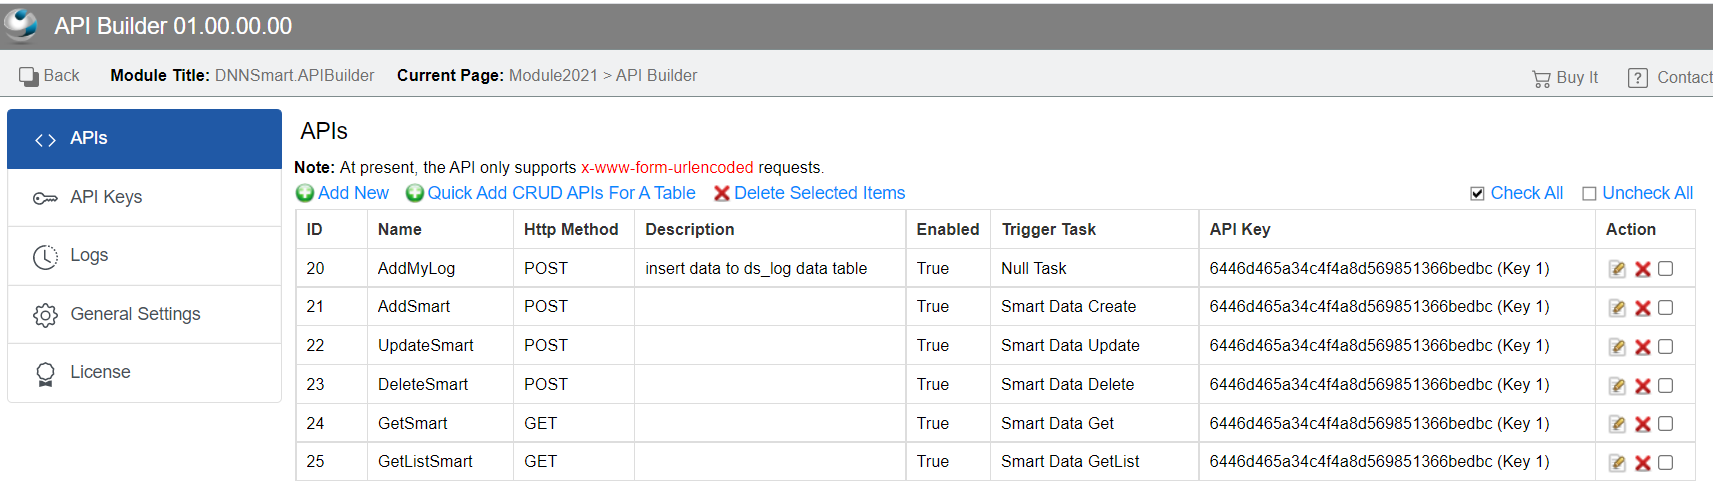Open General Settings from sidebar
1713x500 pixels.
point(144,314)
